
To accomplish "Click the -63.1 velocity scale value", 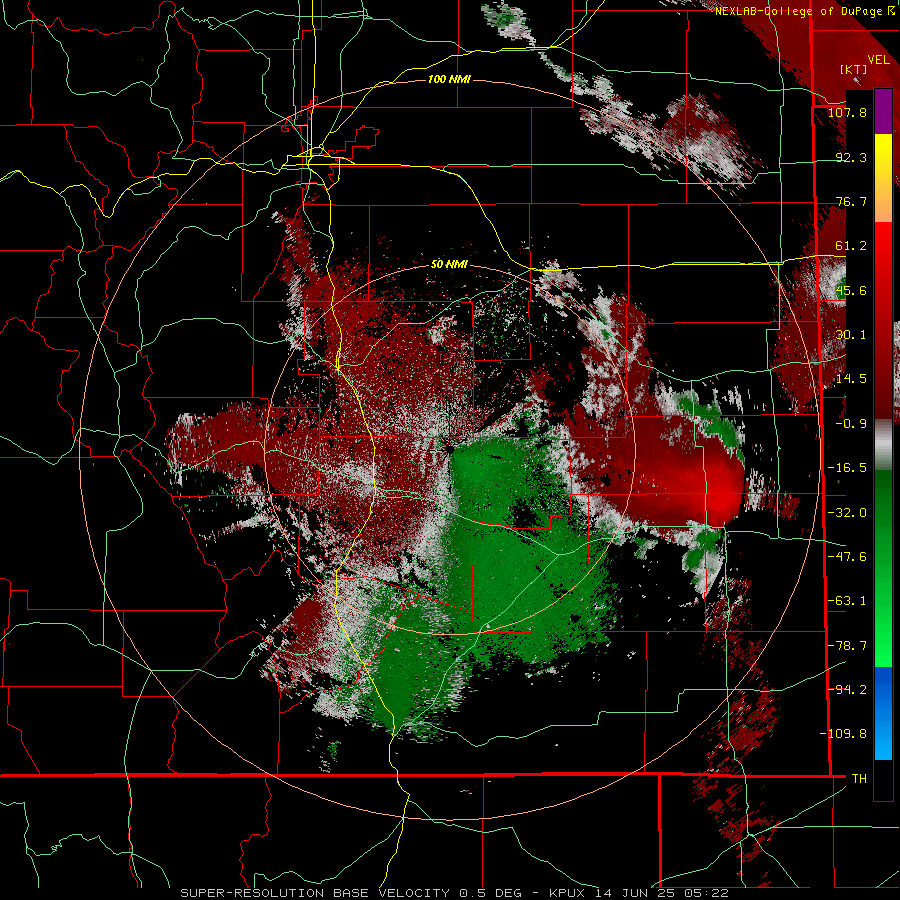I will pos(847,601).
